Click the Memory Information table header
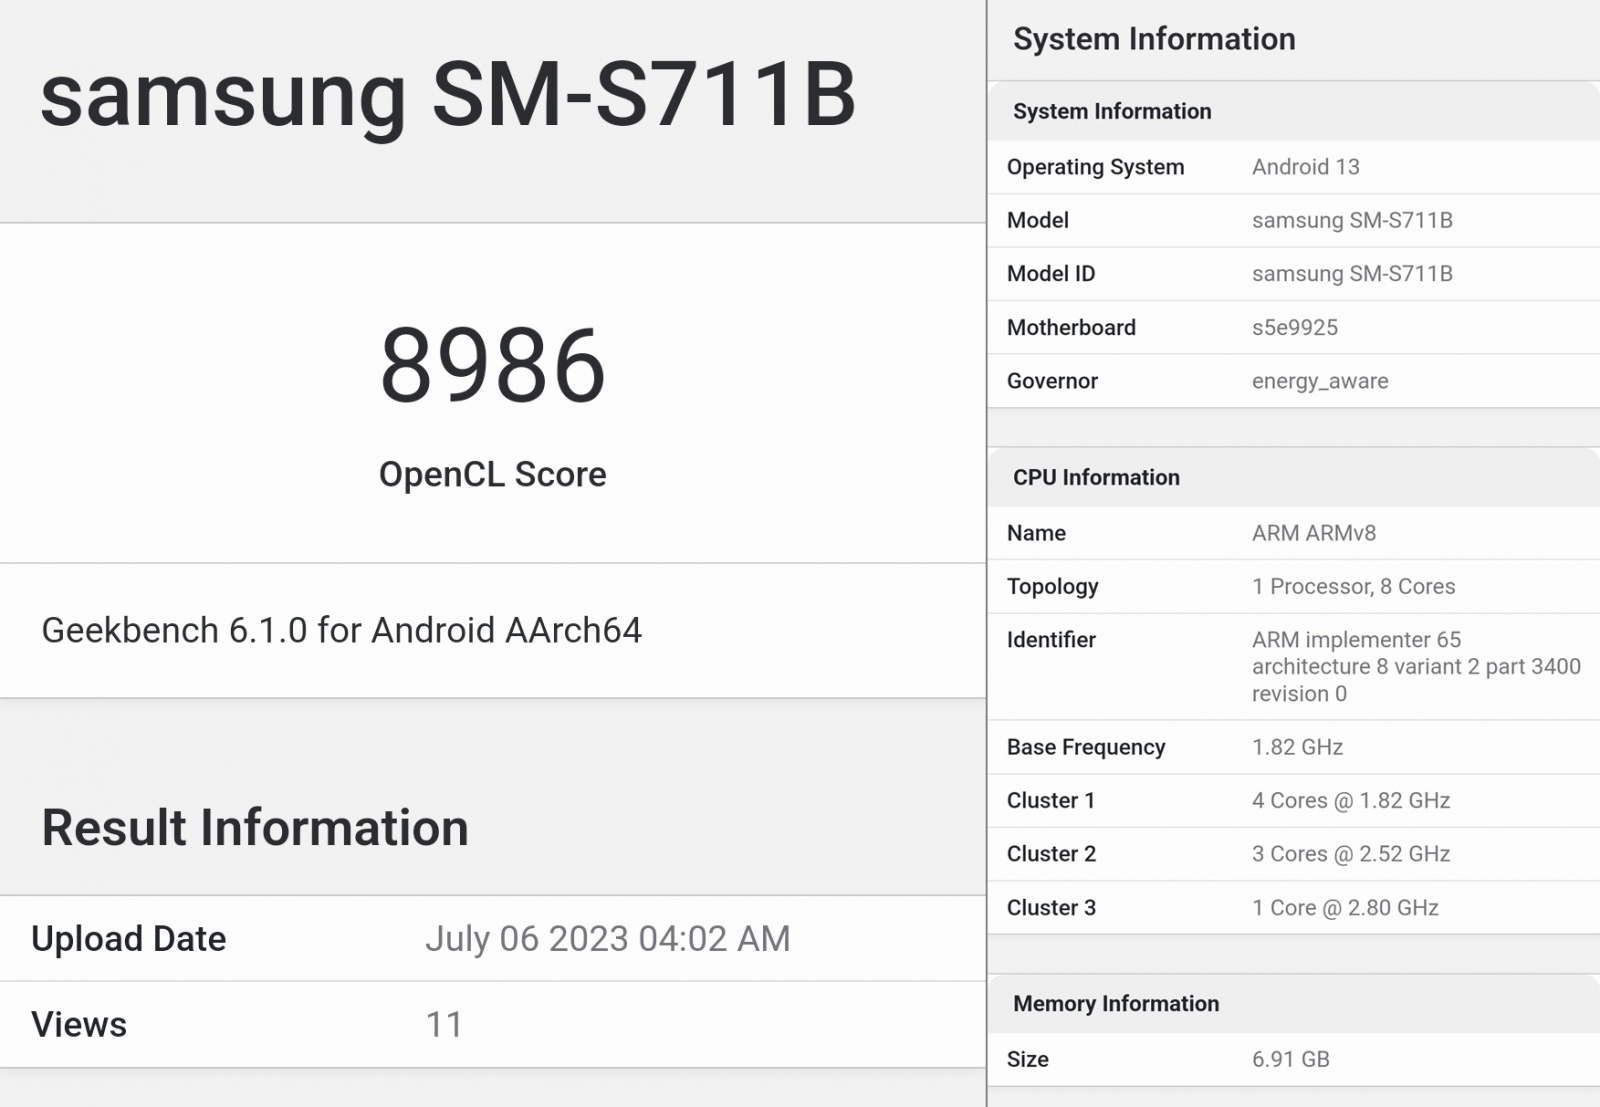This screenshot has height=1107, width=1600. pyautogui.click(x=1116, y=1003)
